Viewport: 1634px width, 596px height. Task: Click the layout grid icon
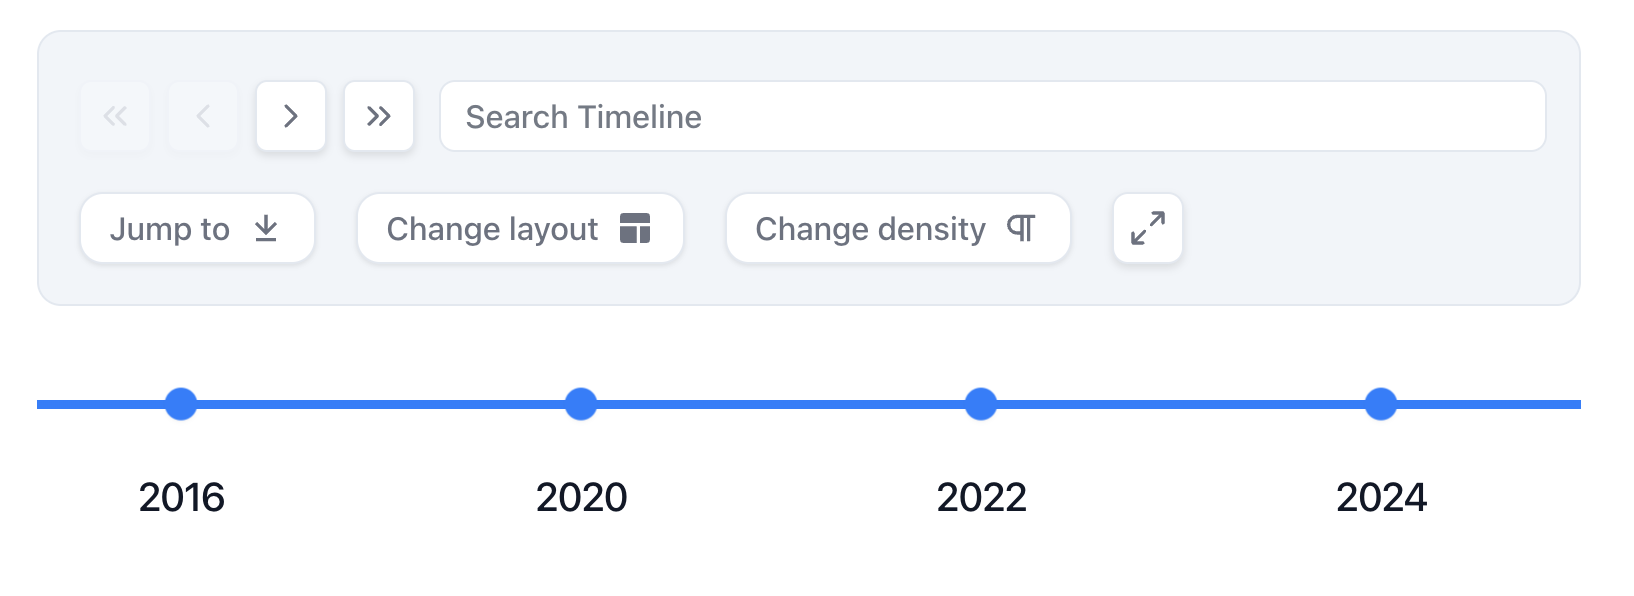pos(635,228)
